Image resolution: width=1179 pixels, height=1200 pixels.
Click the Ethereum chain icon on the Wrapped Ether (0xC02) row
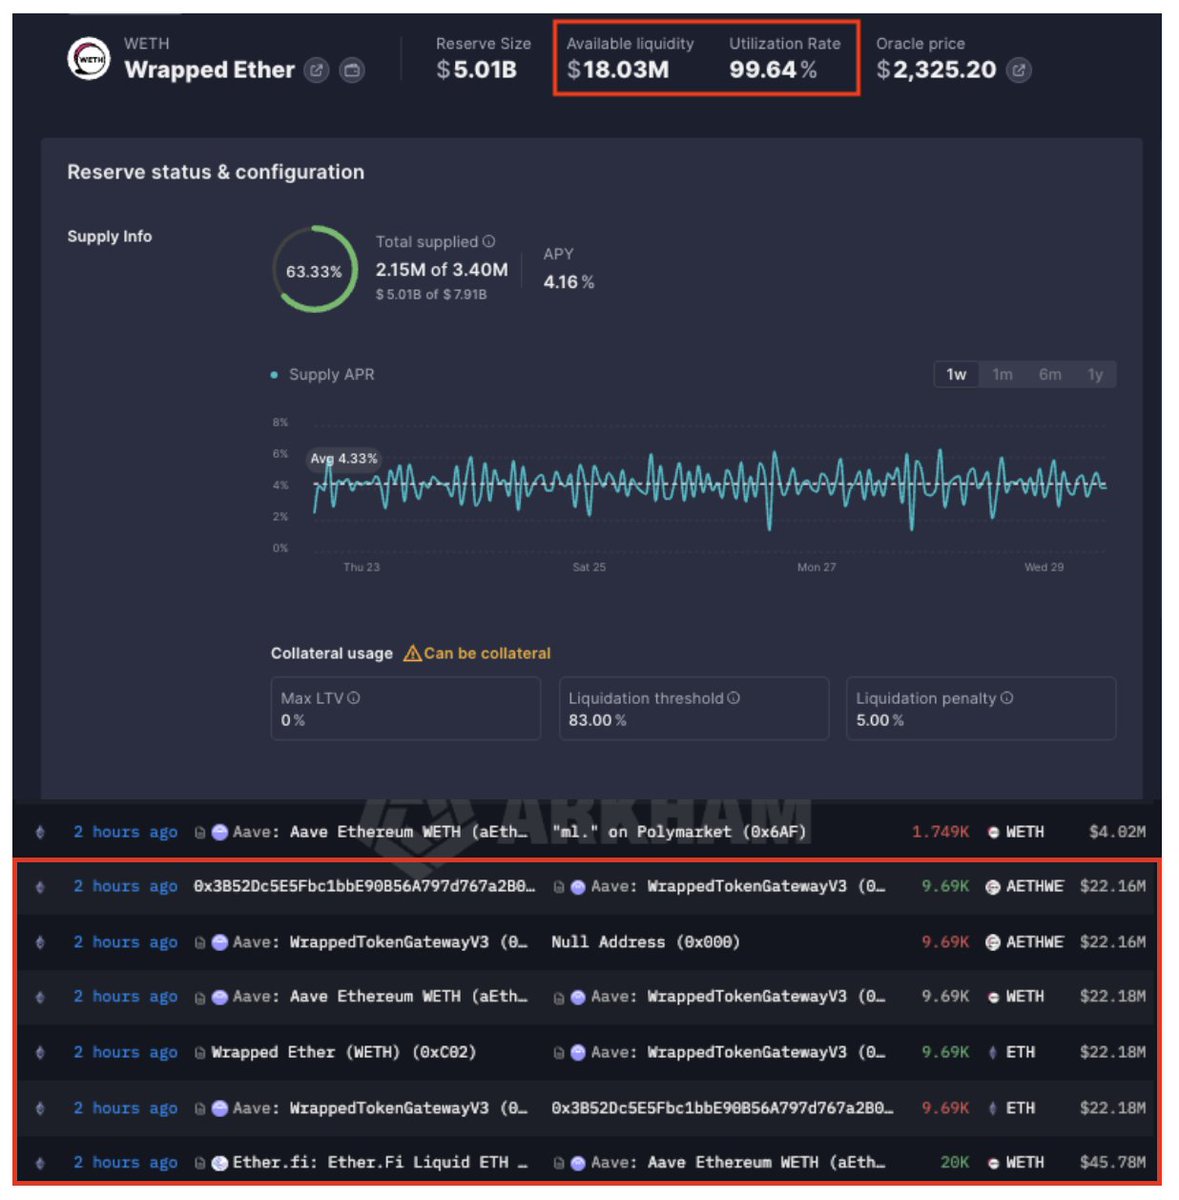(40, 1052)
